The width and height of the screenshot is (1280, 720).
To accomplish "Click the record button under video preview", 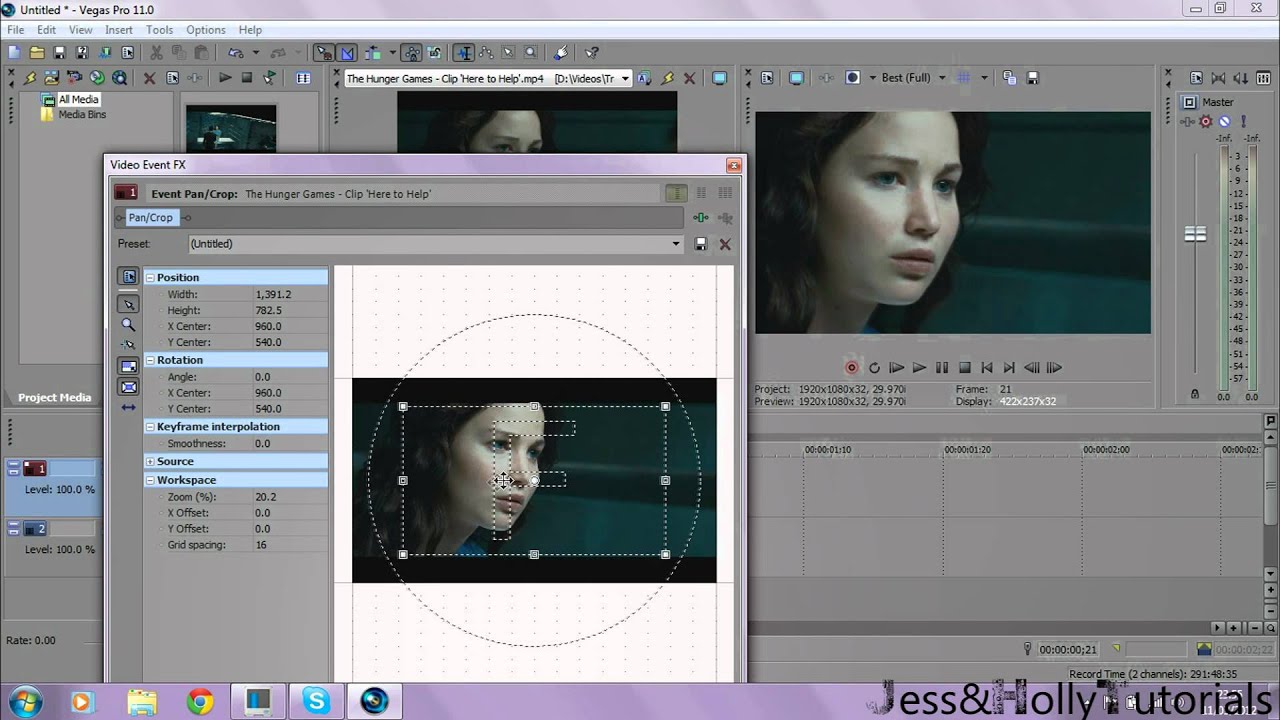I will pyautogui.click(x=852, y=368).
